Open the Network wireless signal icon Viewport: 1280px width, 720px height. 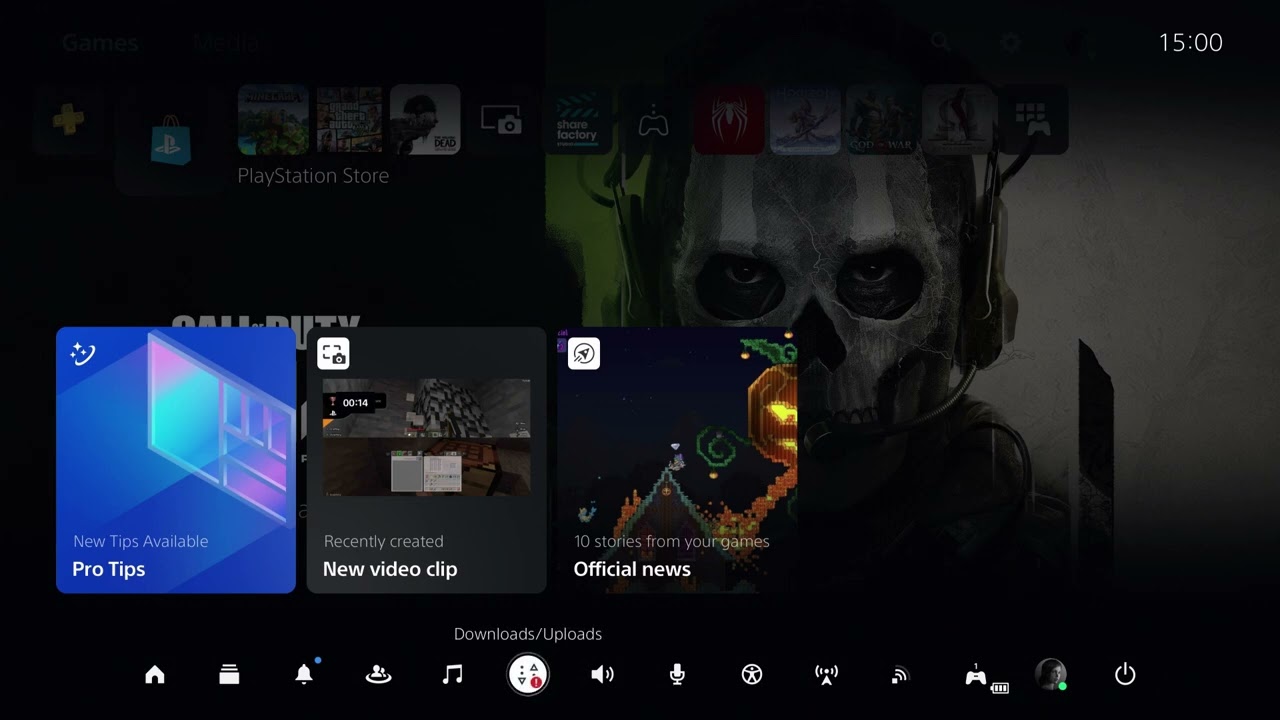coord(900,676)
